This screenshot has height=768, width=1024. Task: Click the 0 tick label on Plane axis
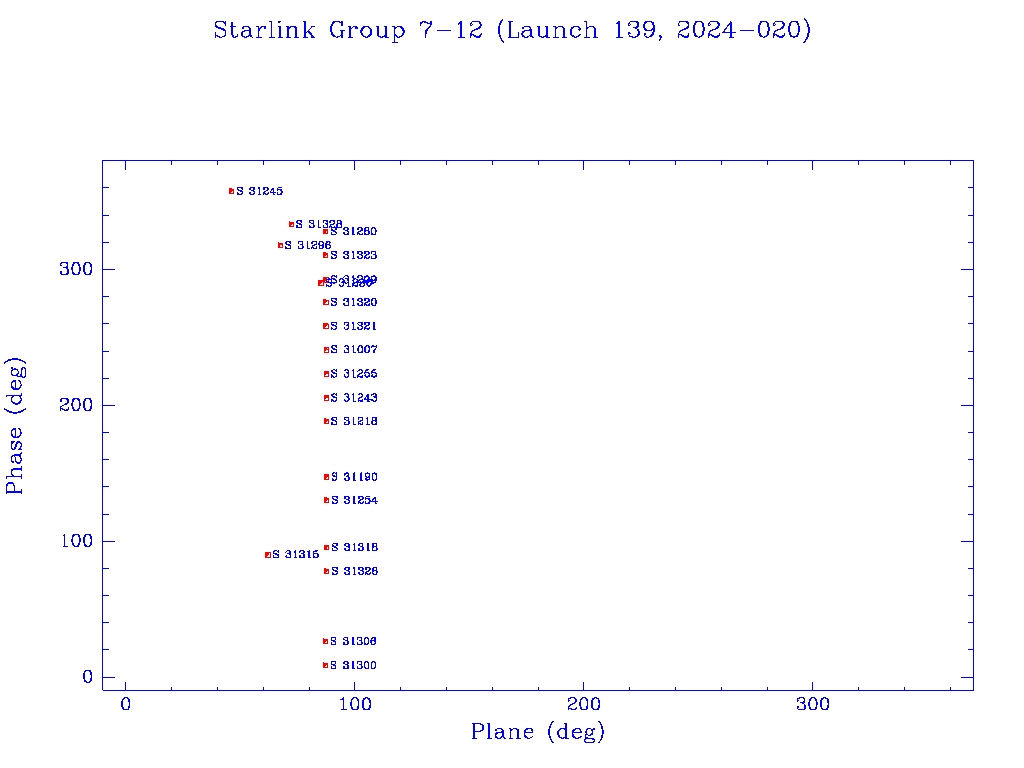[x=125, y=704]
